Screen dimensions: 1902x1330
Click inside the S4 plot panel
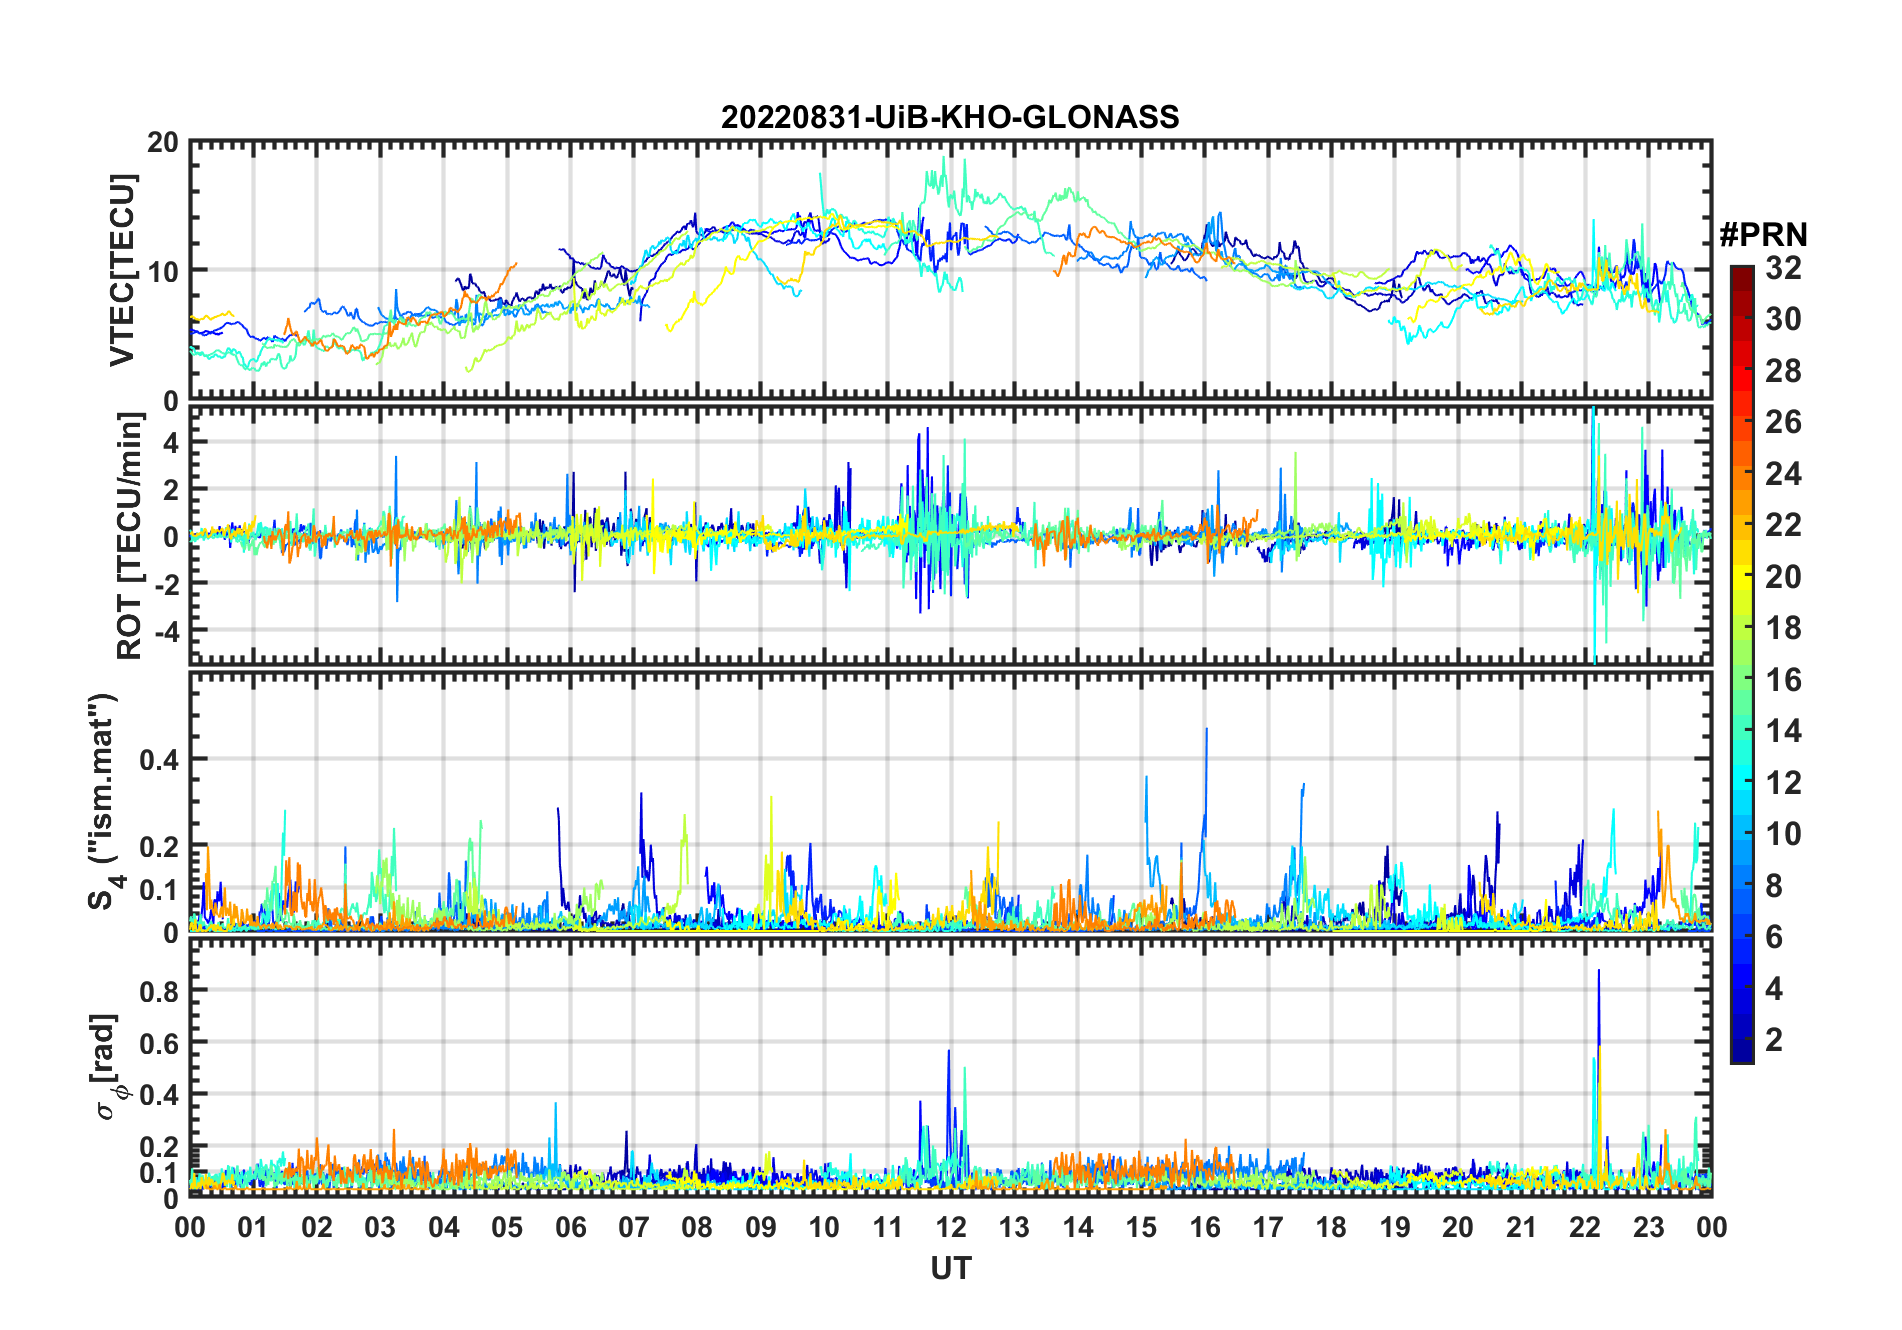(951, 801)
